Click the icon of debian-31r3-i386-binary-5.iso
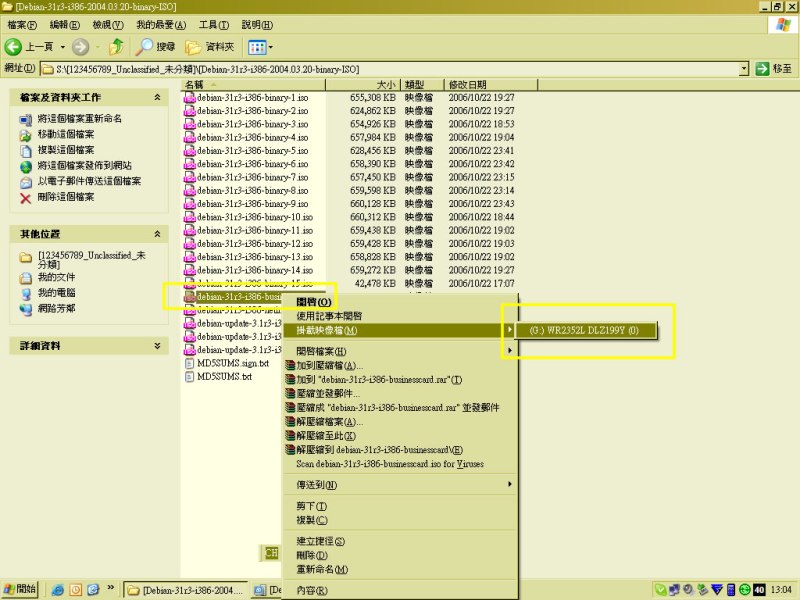Image resolution: width=800 pixels, height=600 pixels. click(190, 151)
